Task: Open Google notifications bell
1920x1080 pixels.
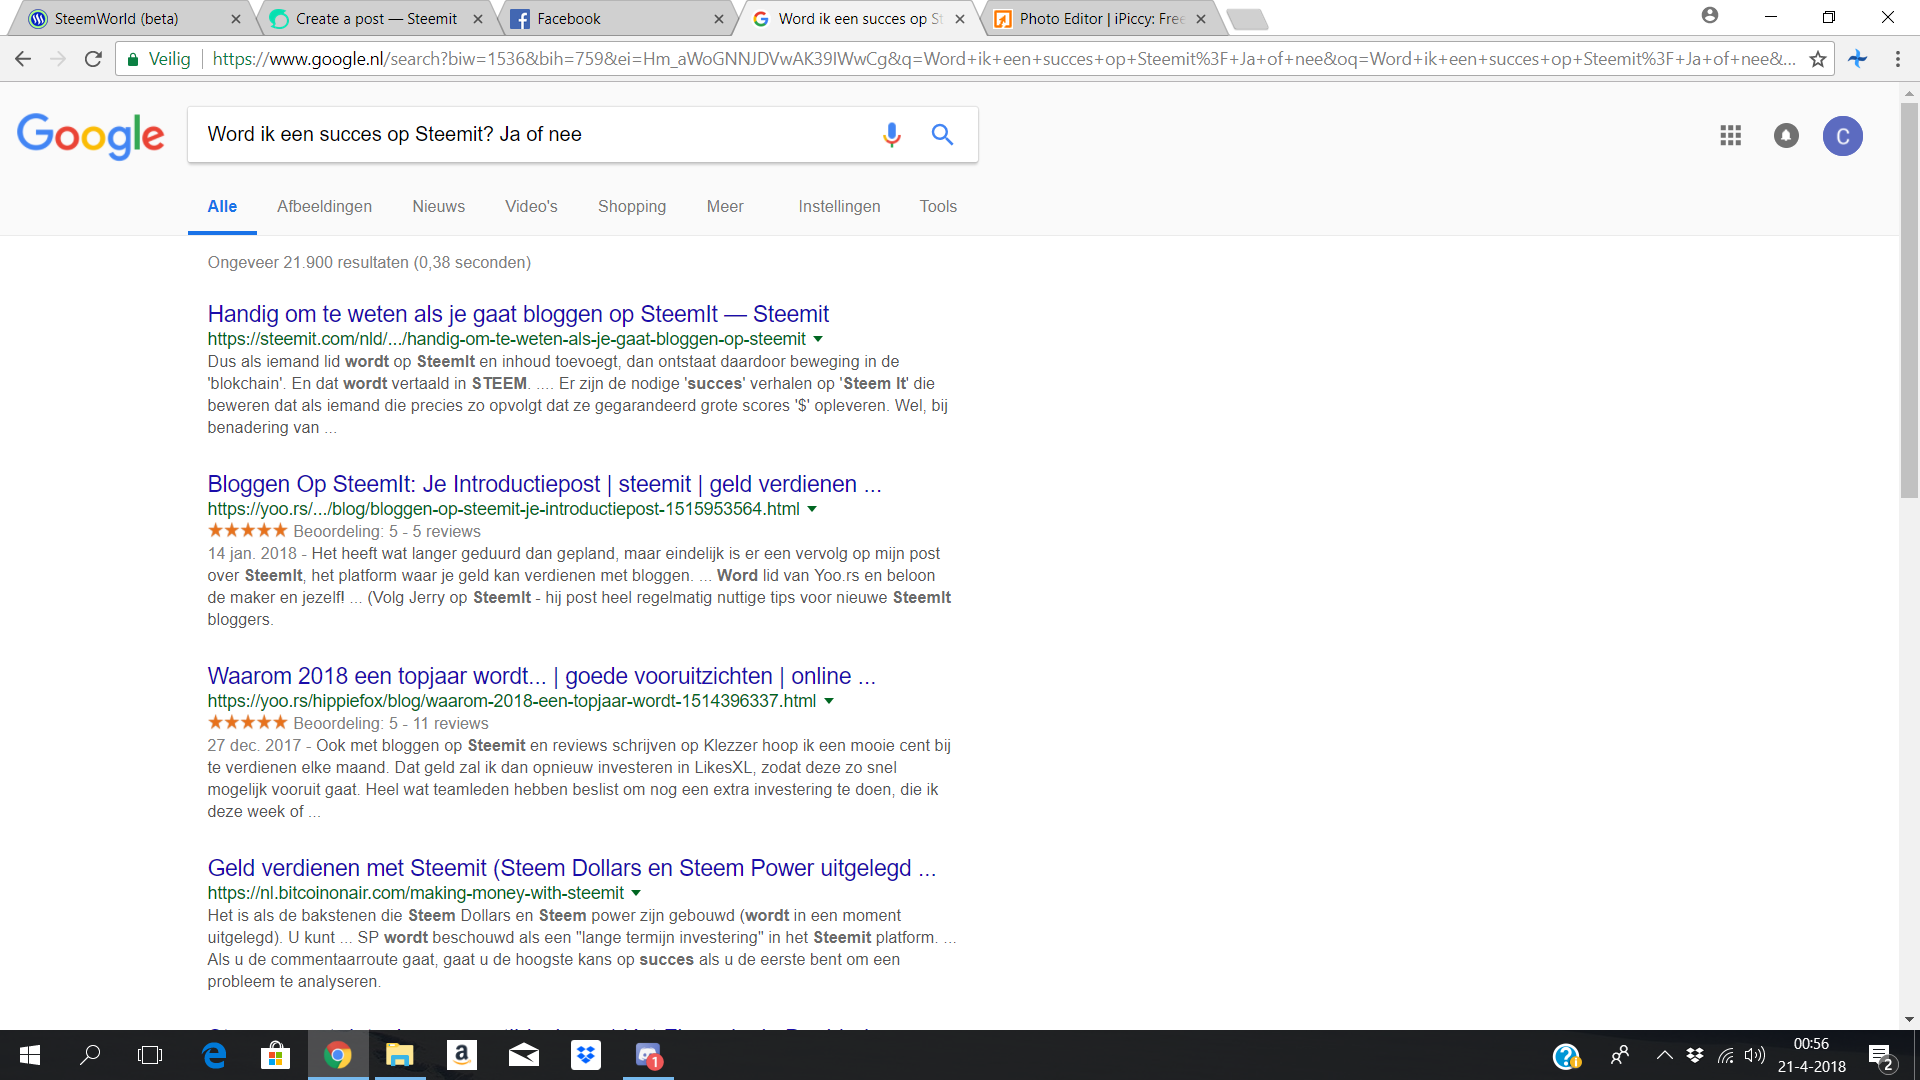Action: click(1786, 135)
